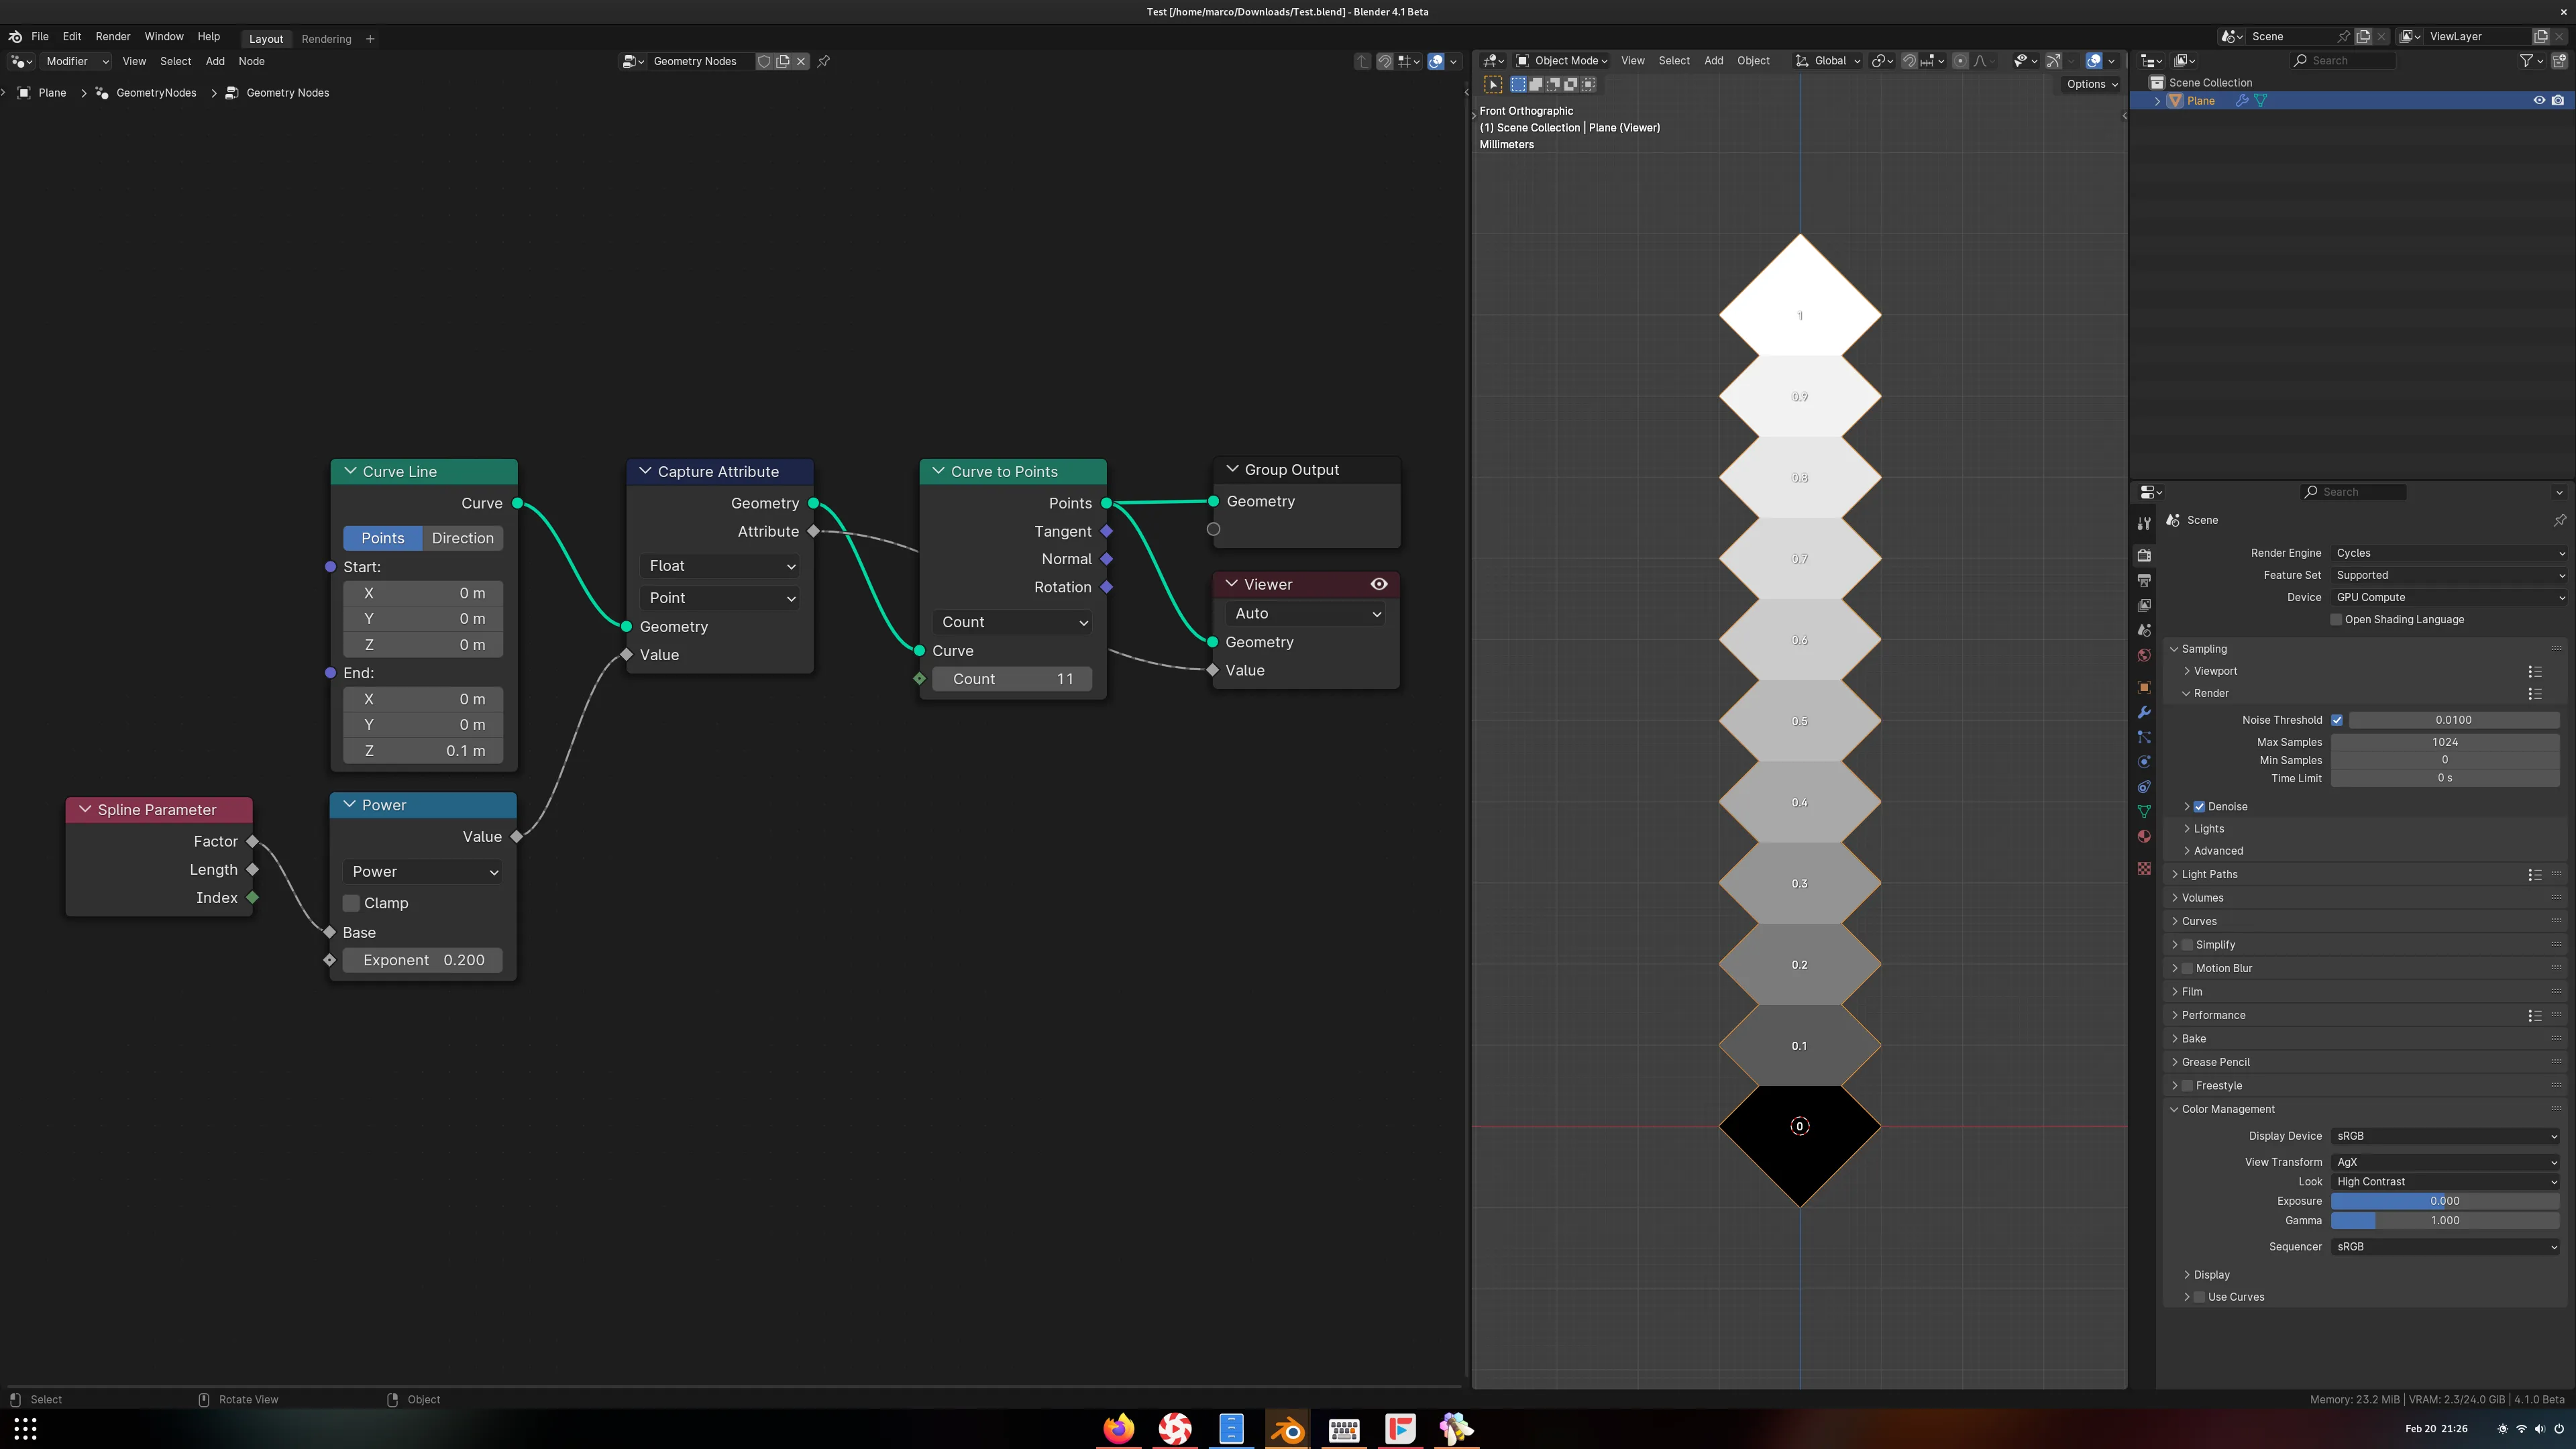Image resolution: width=2576 pixels, height=1449 pixels.
Task: Open Firefox from the dock
Action: point(1119,1429)
